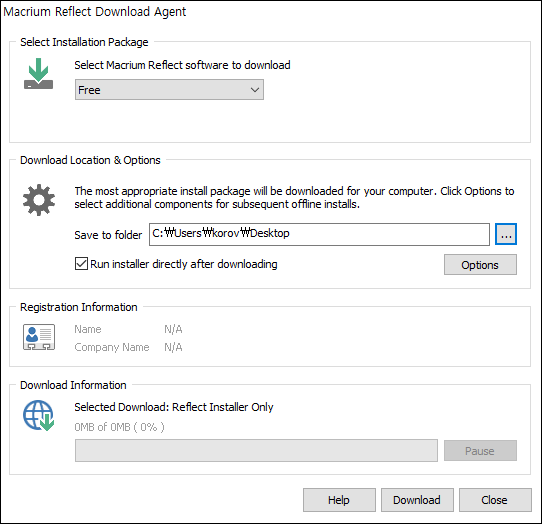Click the 'Select Installation Package' group heading
Viewport: 542px width, 524px height.
click(84, 42)
